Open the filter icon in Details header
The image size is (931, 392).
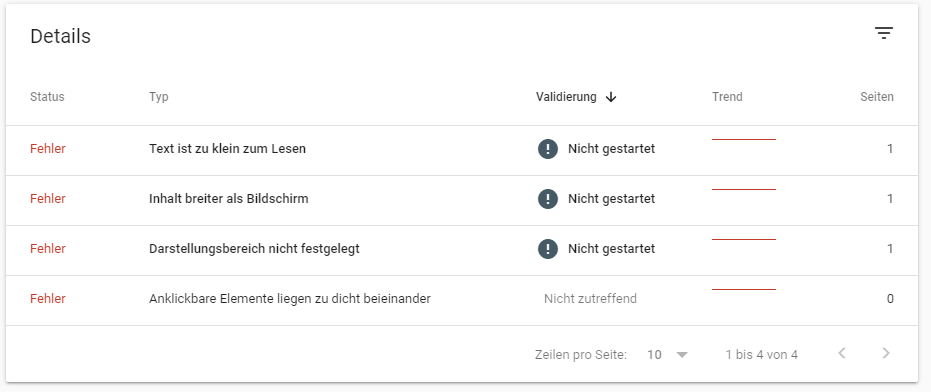pos(884,33)
